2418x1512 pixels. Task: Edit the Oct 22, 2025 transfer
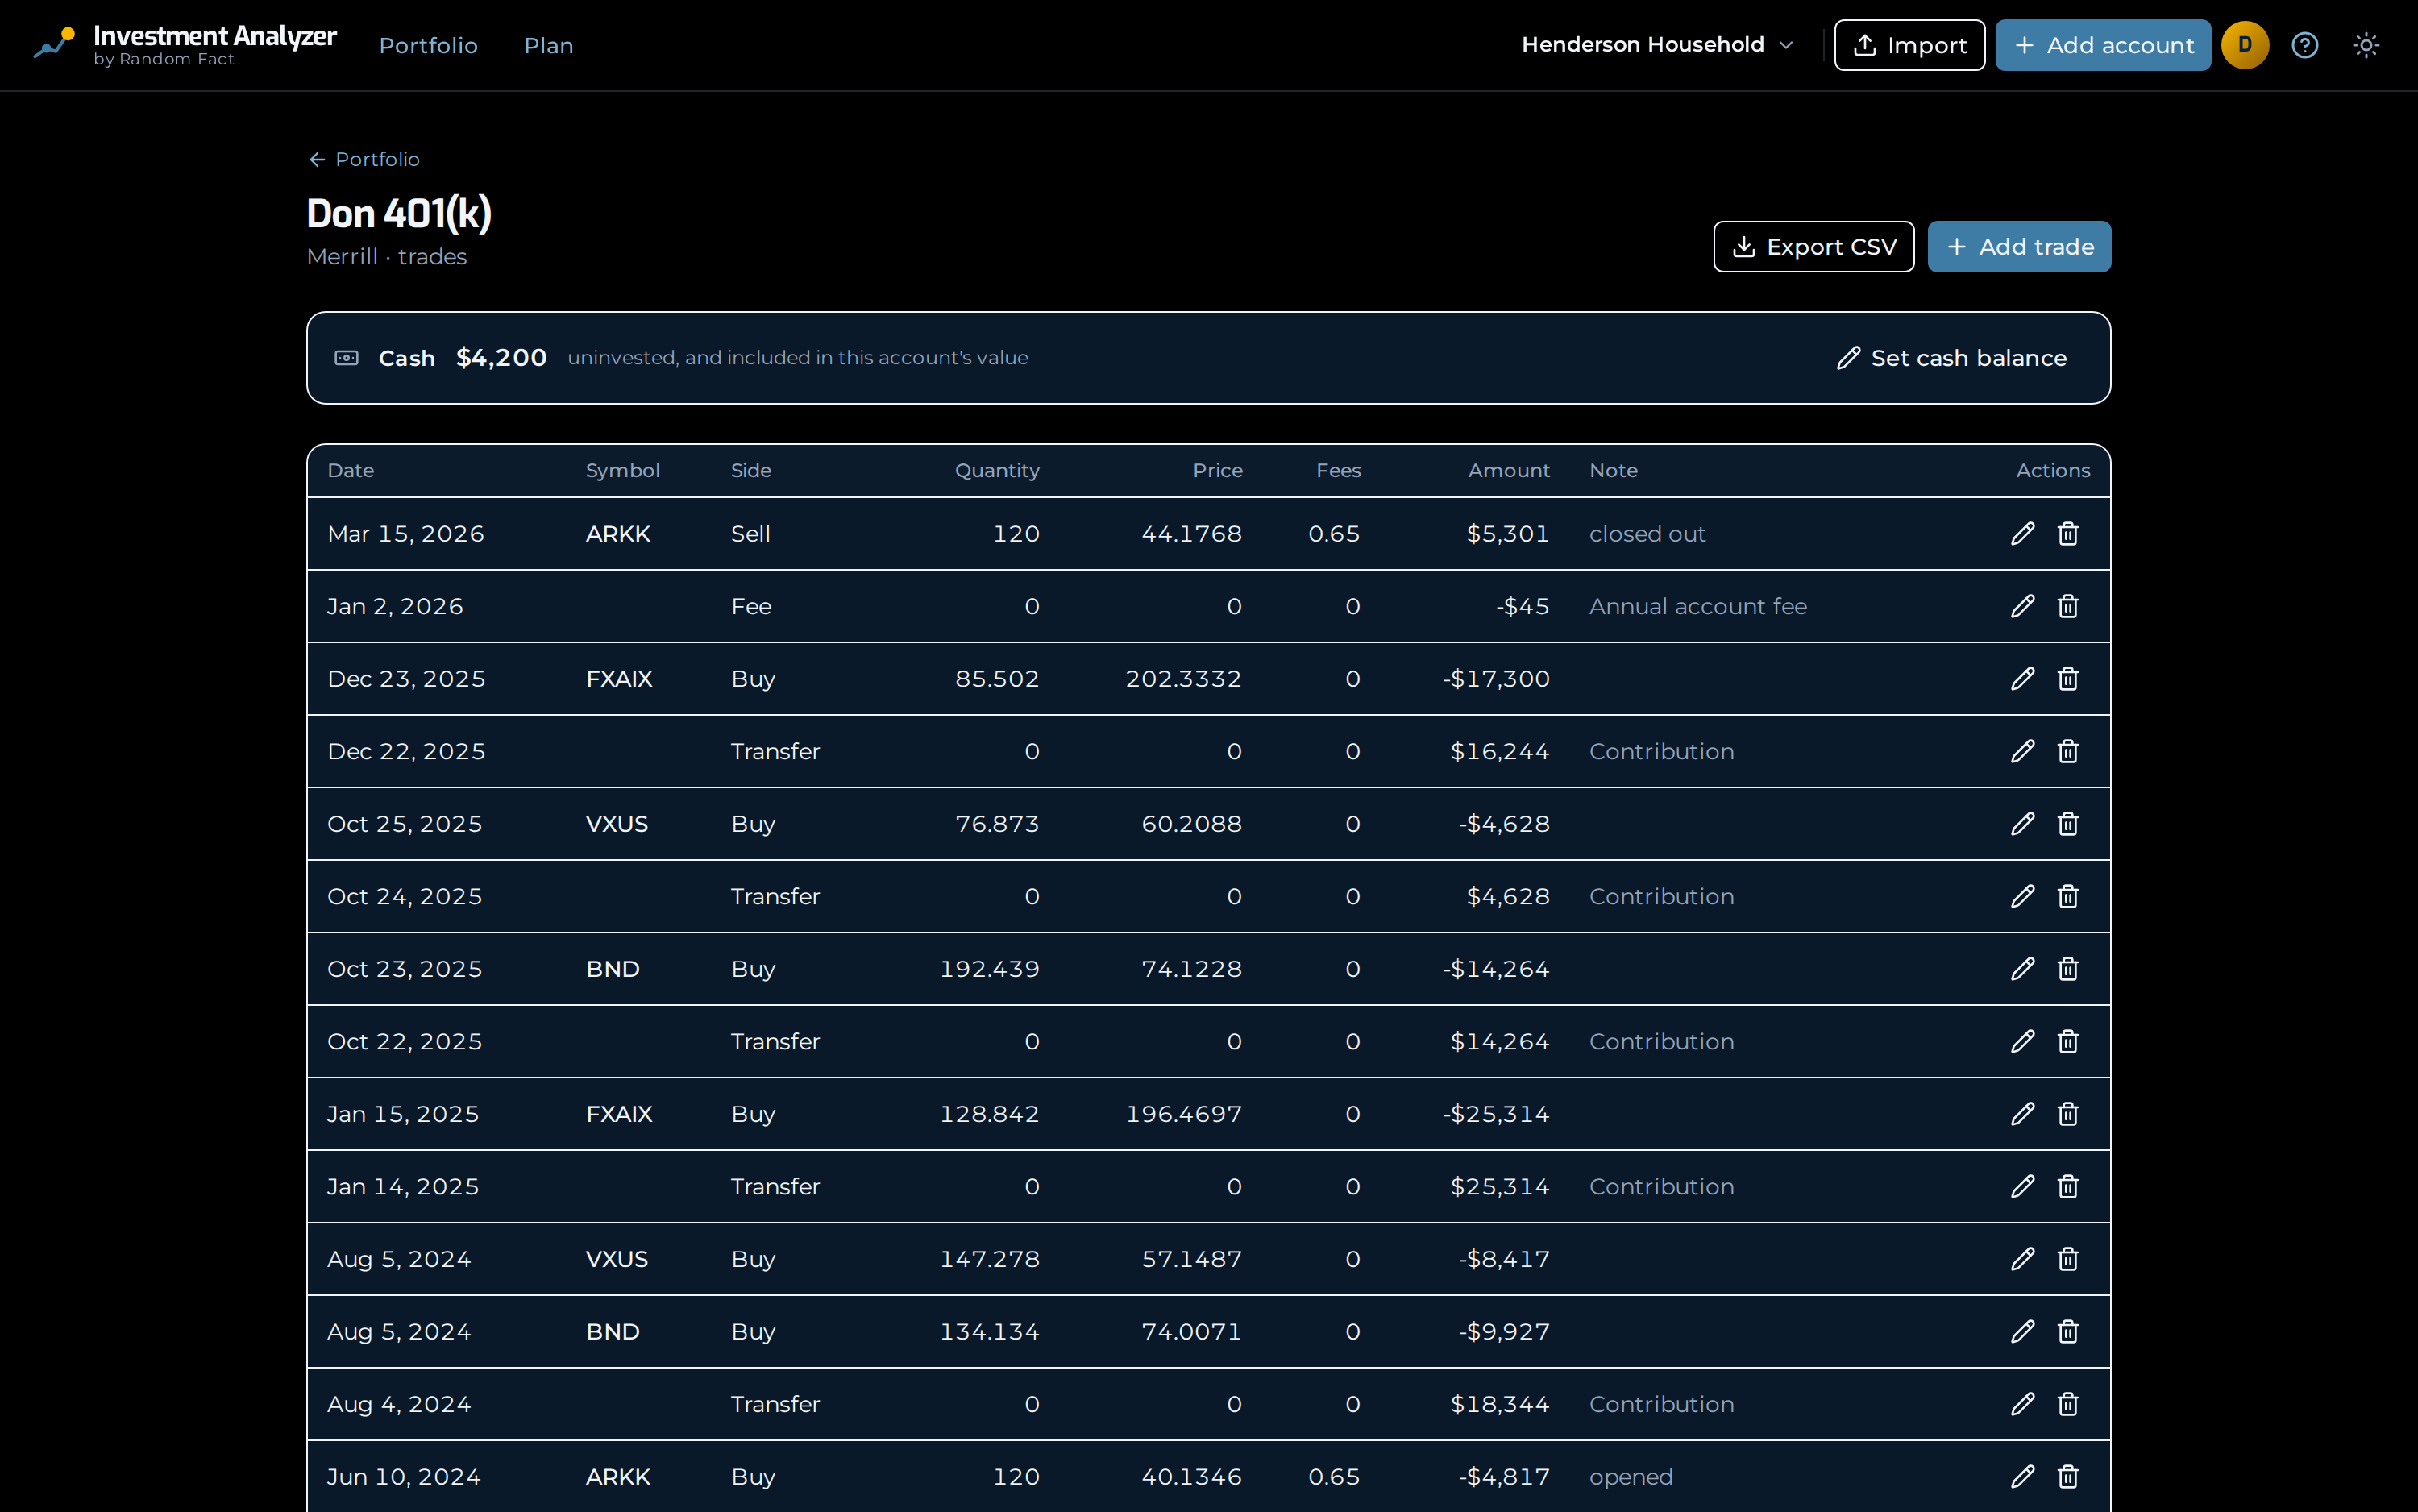[x=2022, y=1041]
